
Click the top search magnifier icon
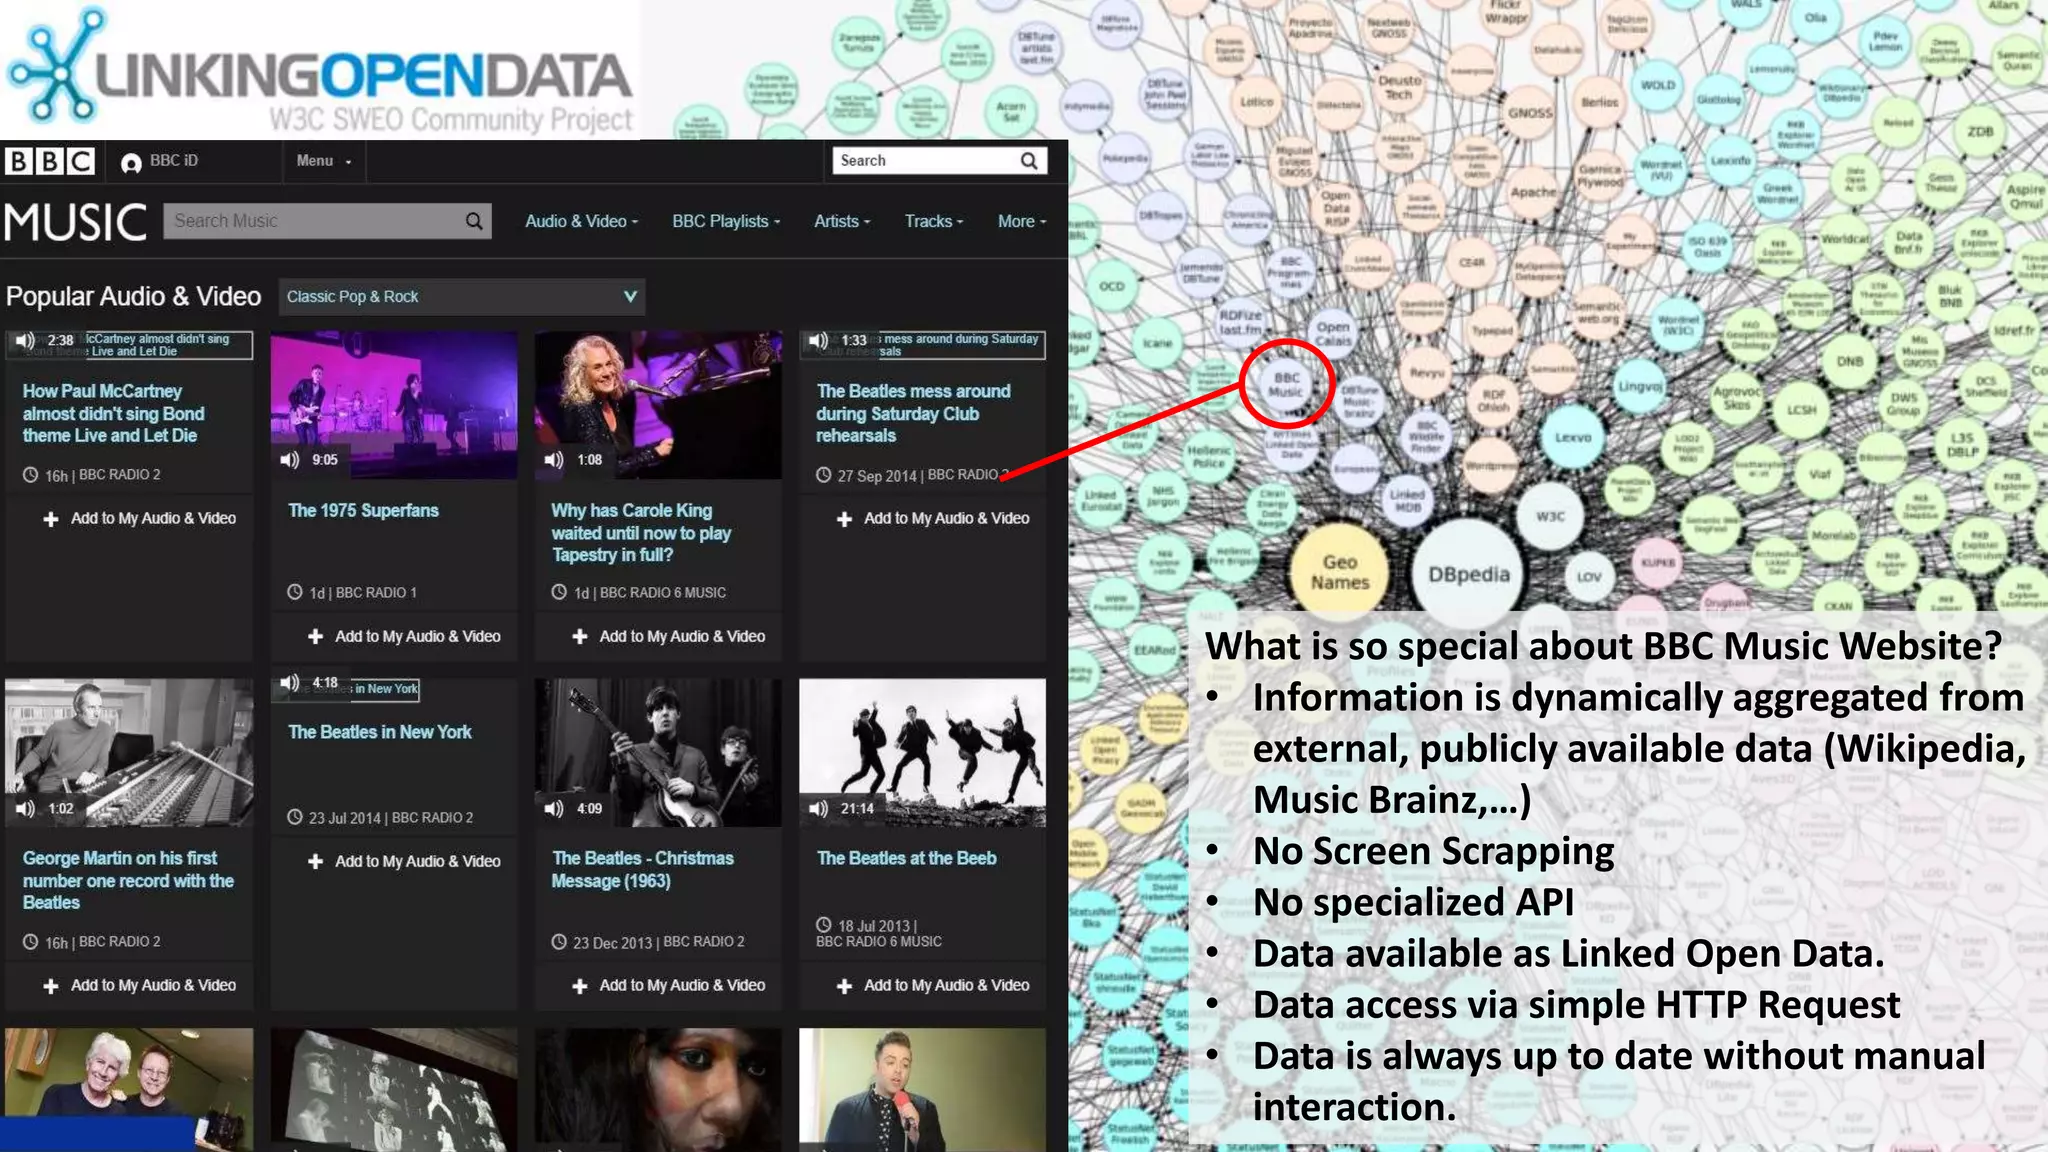click(1028, 161)
